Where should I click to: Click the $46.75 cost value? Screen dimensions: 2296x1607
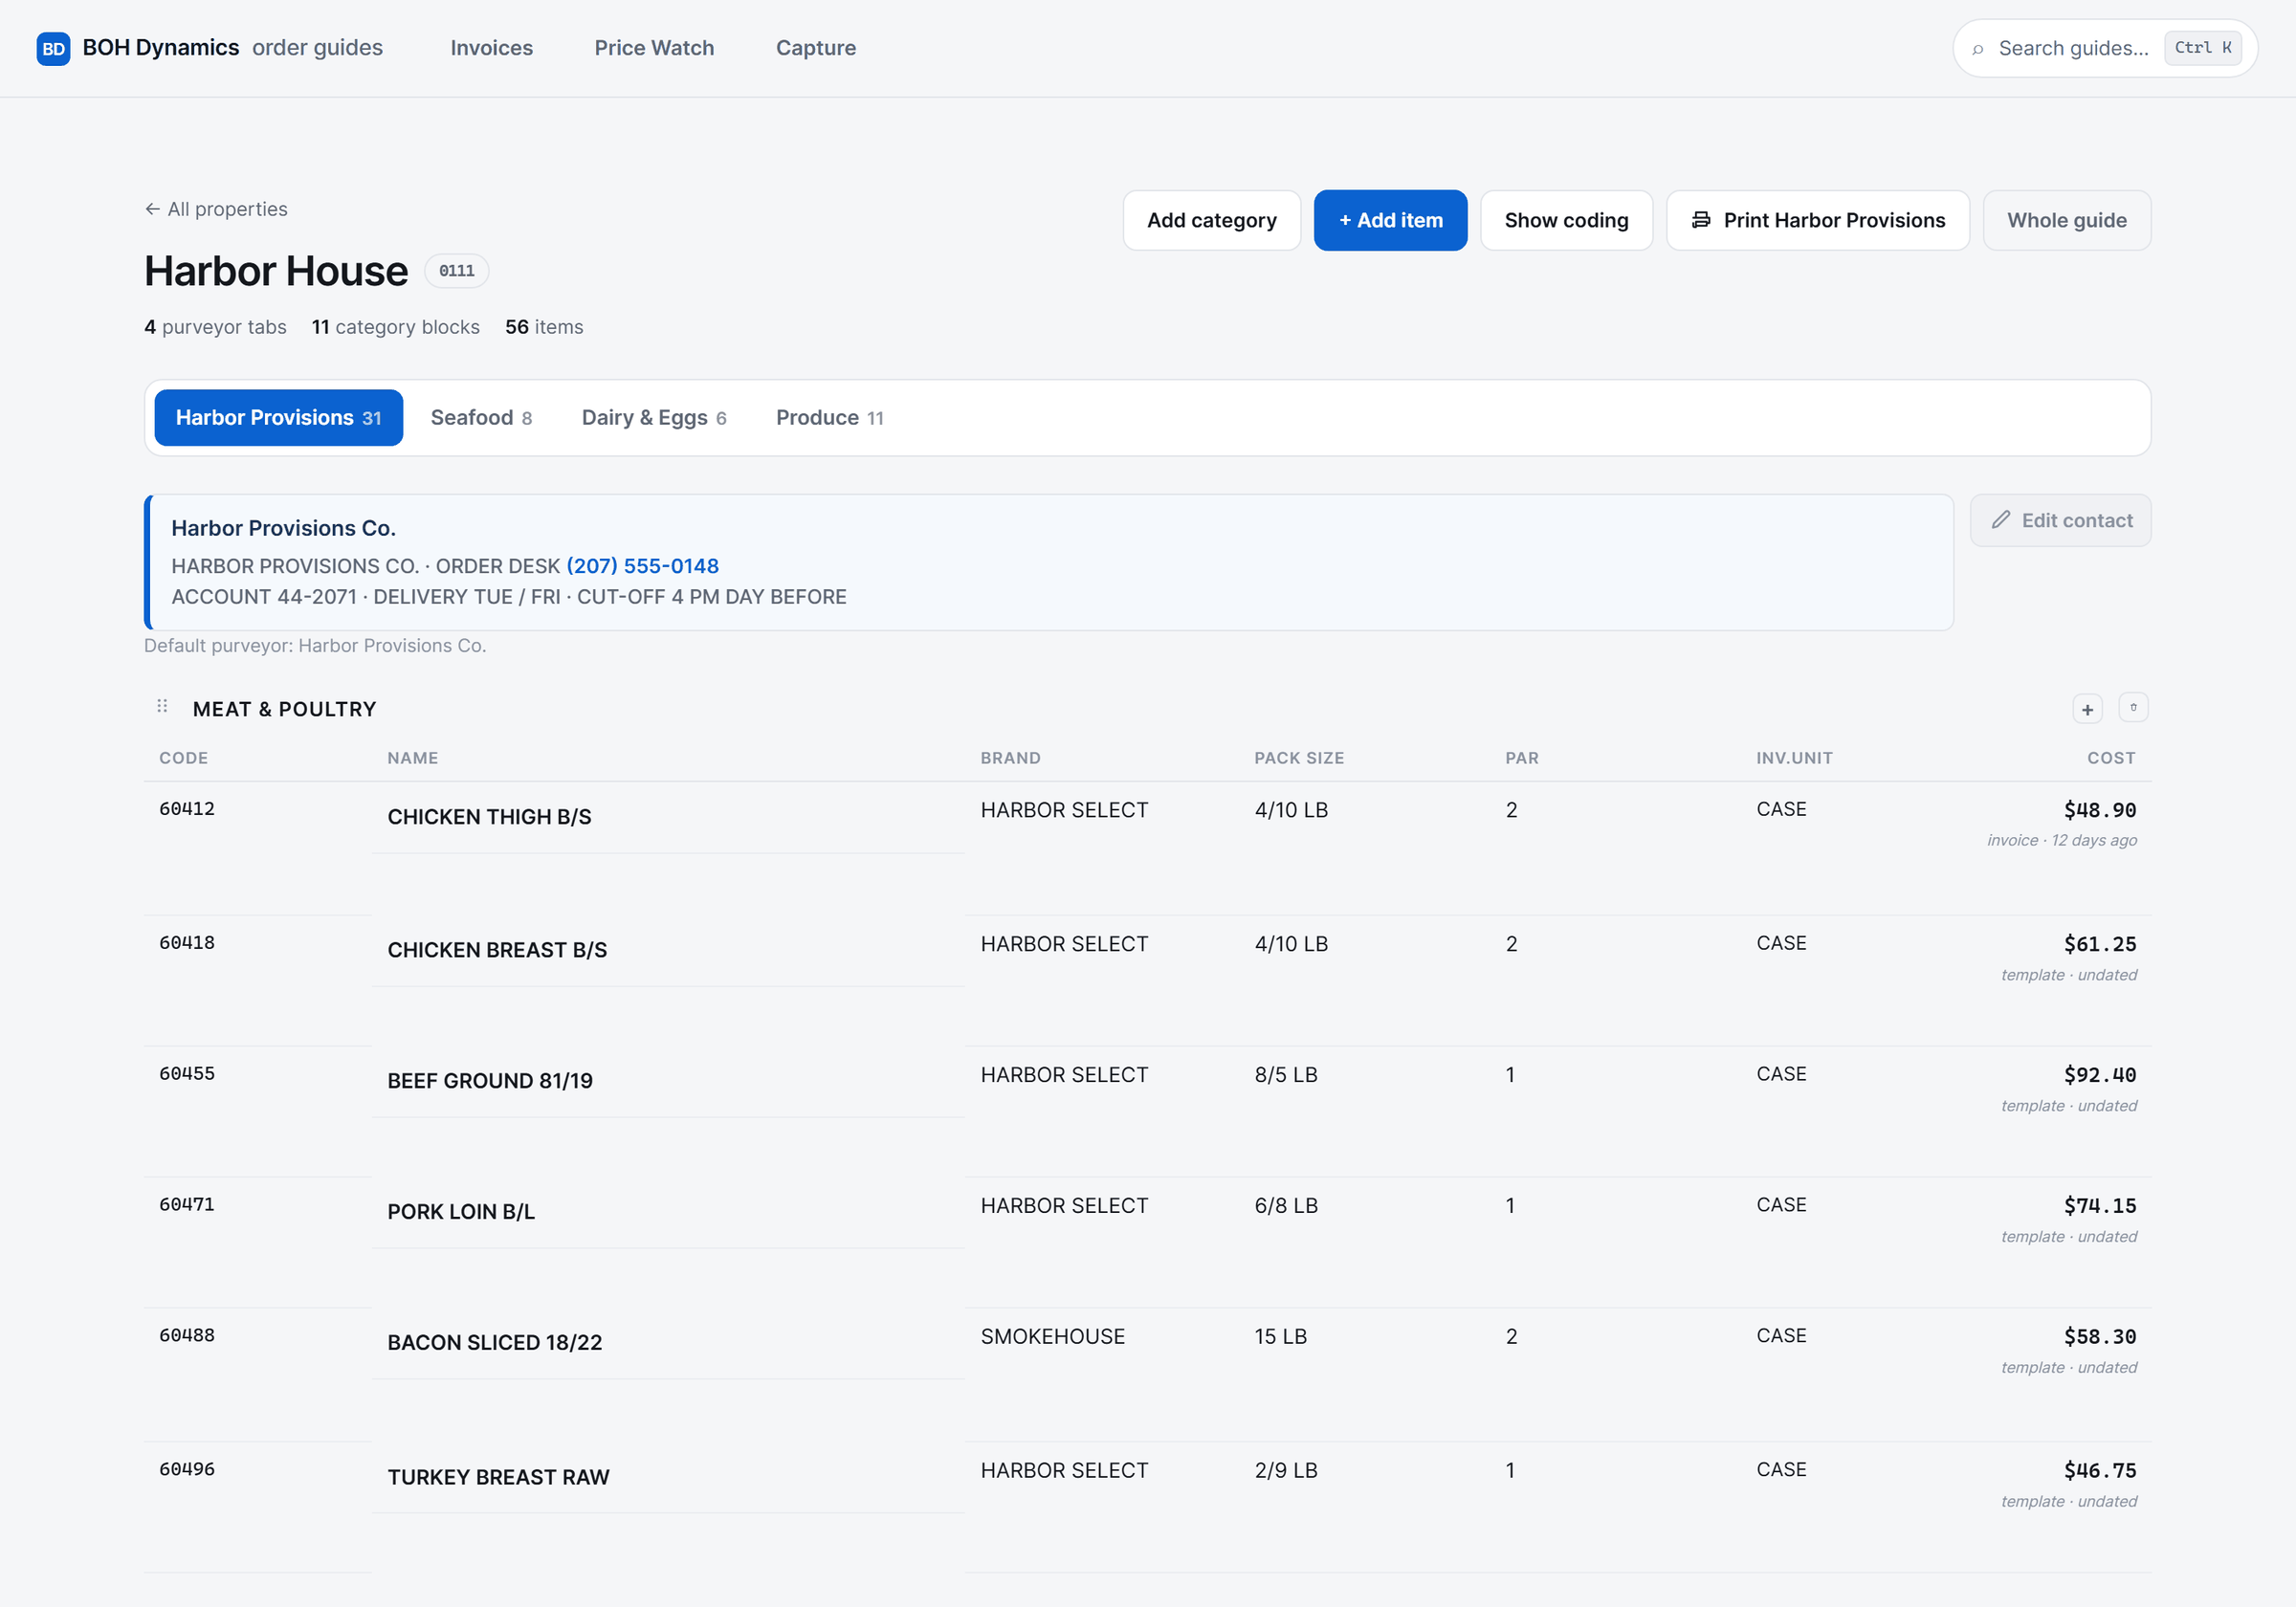(2100, 1471)
